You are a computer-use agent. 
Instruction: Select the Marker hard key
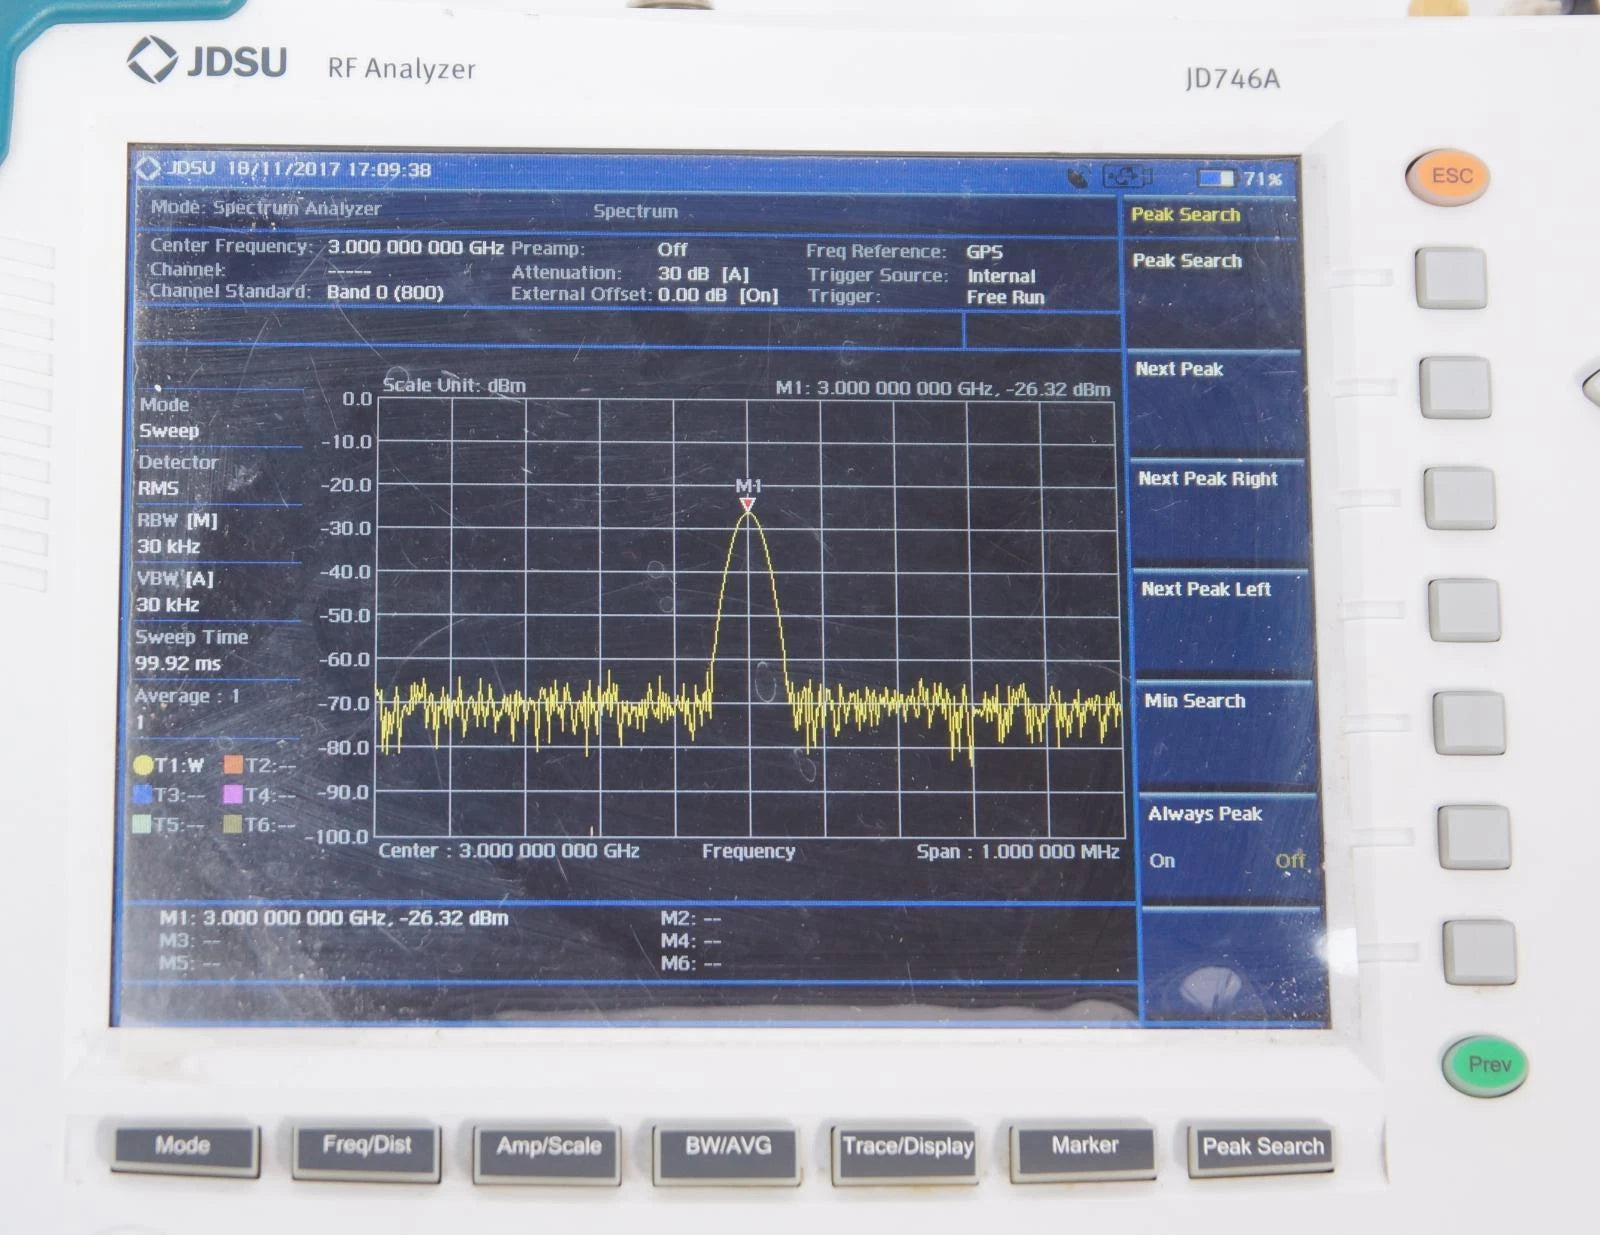click(1084, 1150)
